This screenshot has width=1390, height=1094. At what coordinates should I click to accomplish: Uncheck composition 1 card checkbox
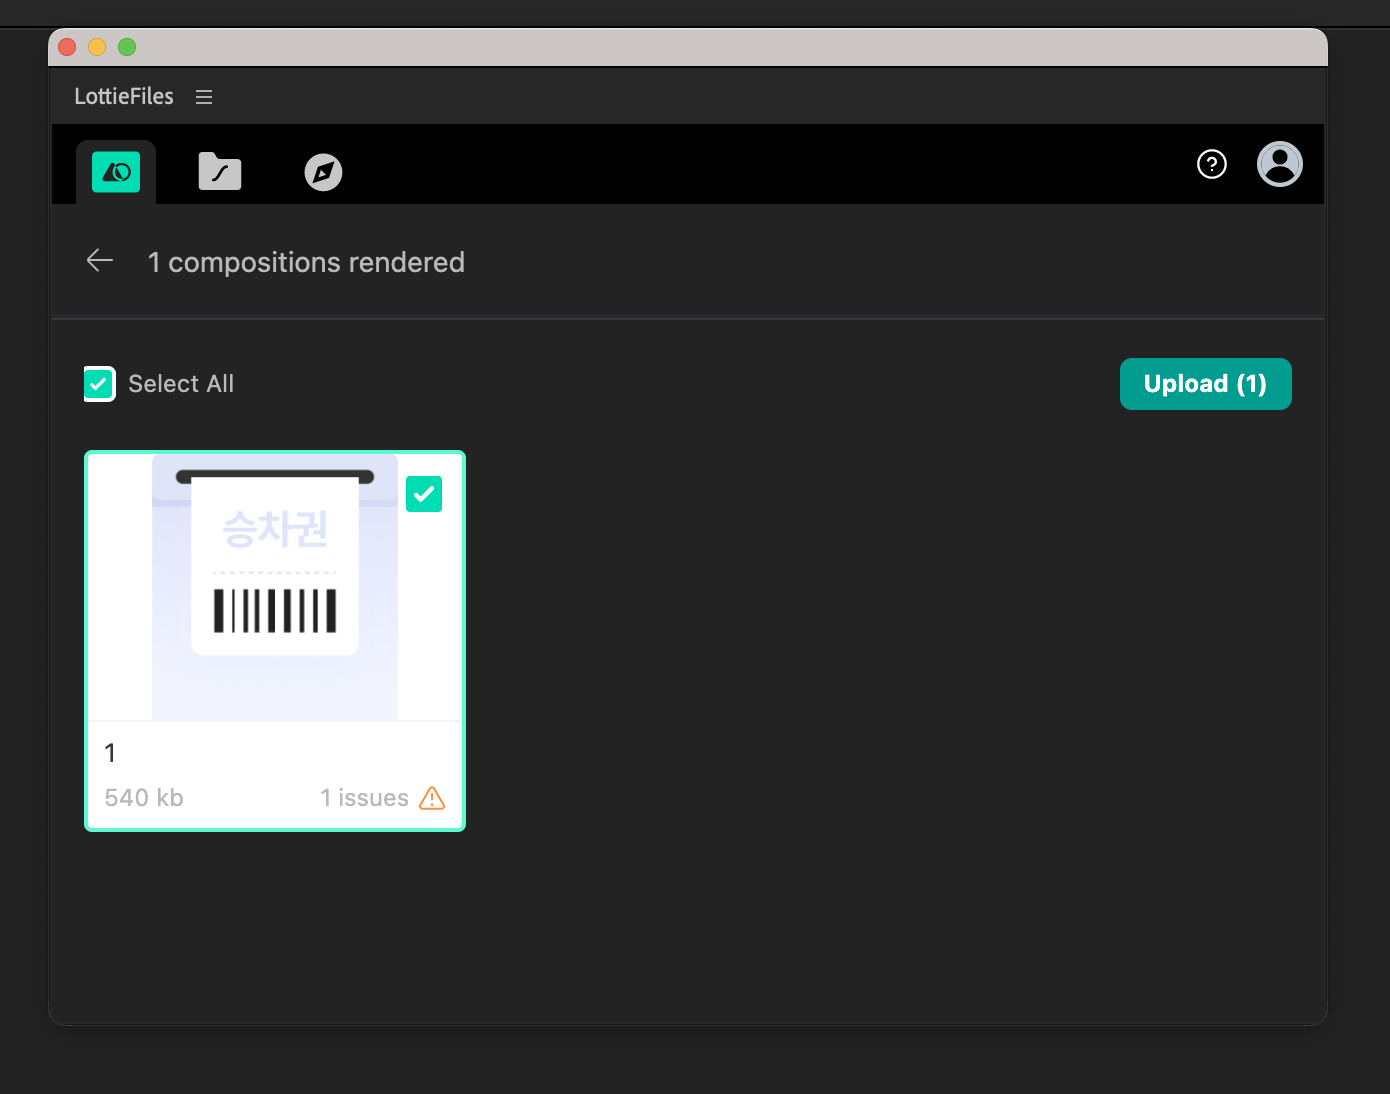point(424,494)
